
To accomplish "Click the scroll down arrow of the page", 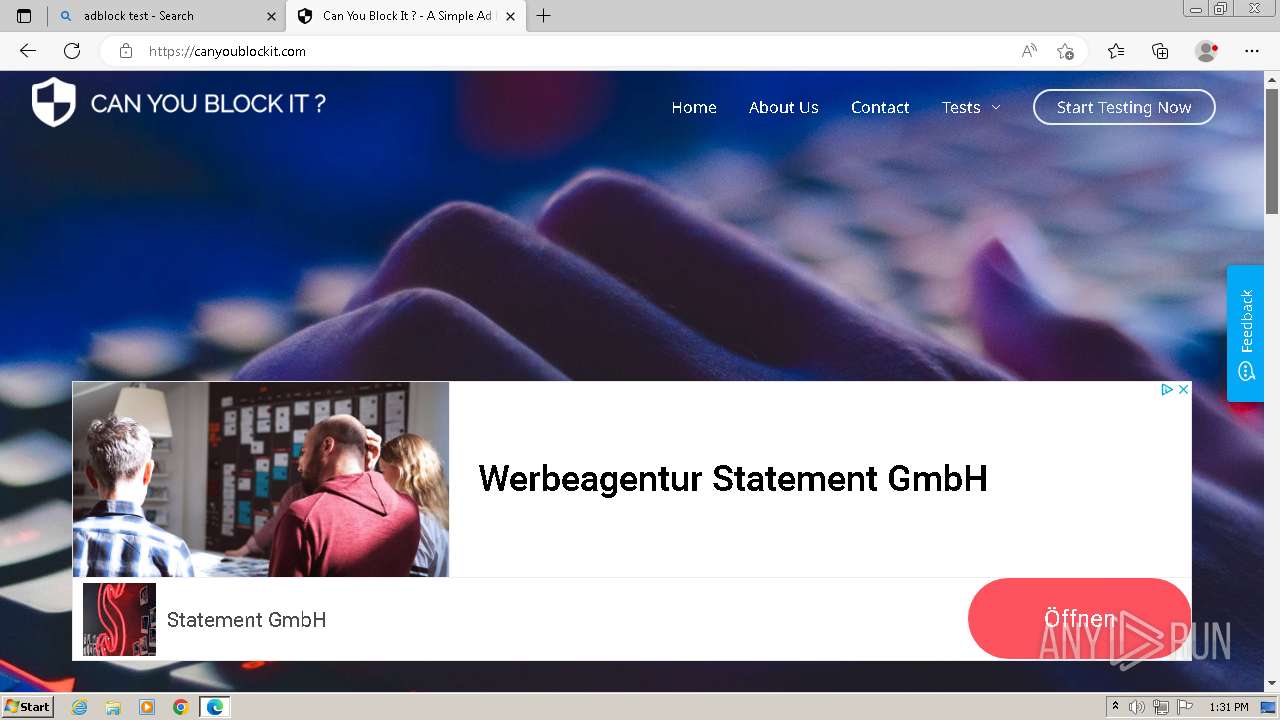I will tap(1272, 683).
